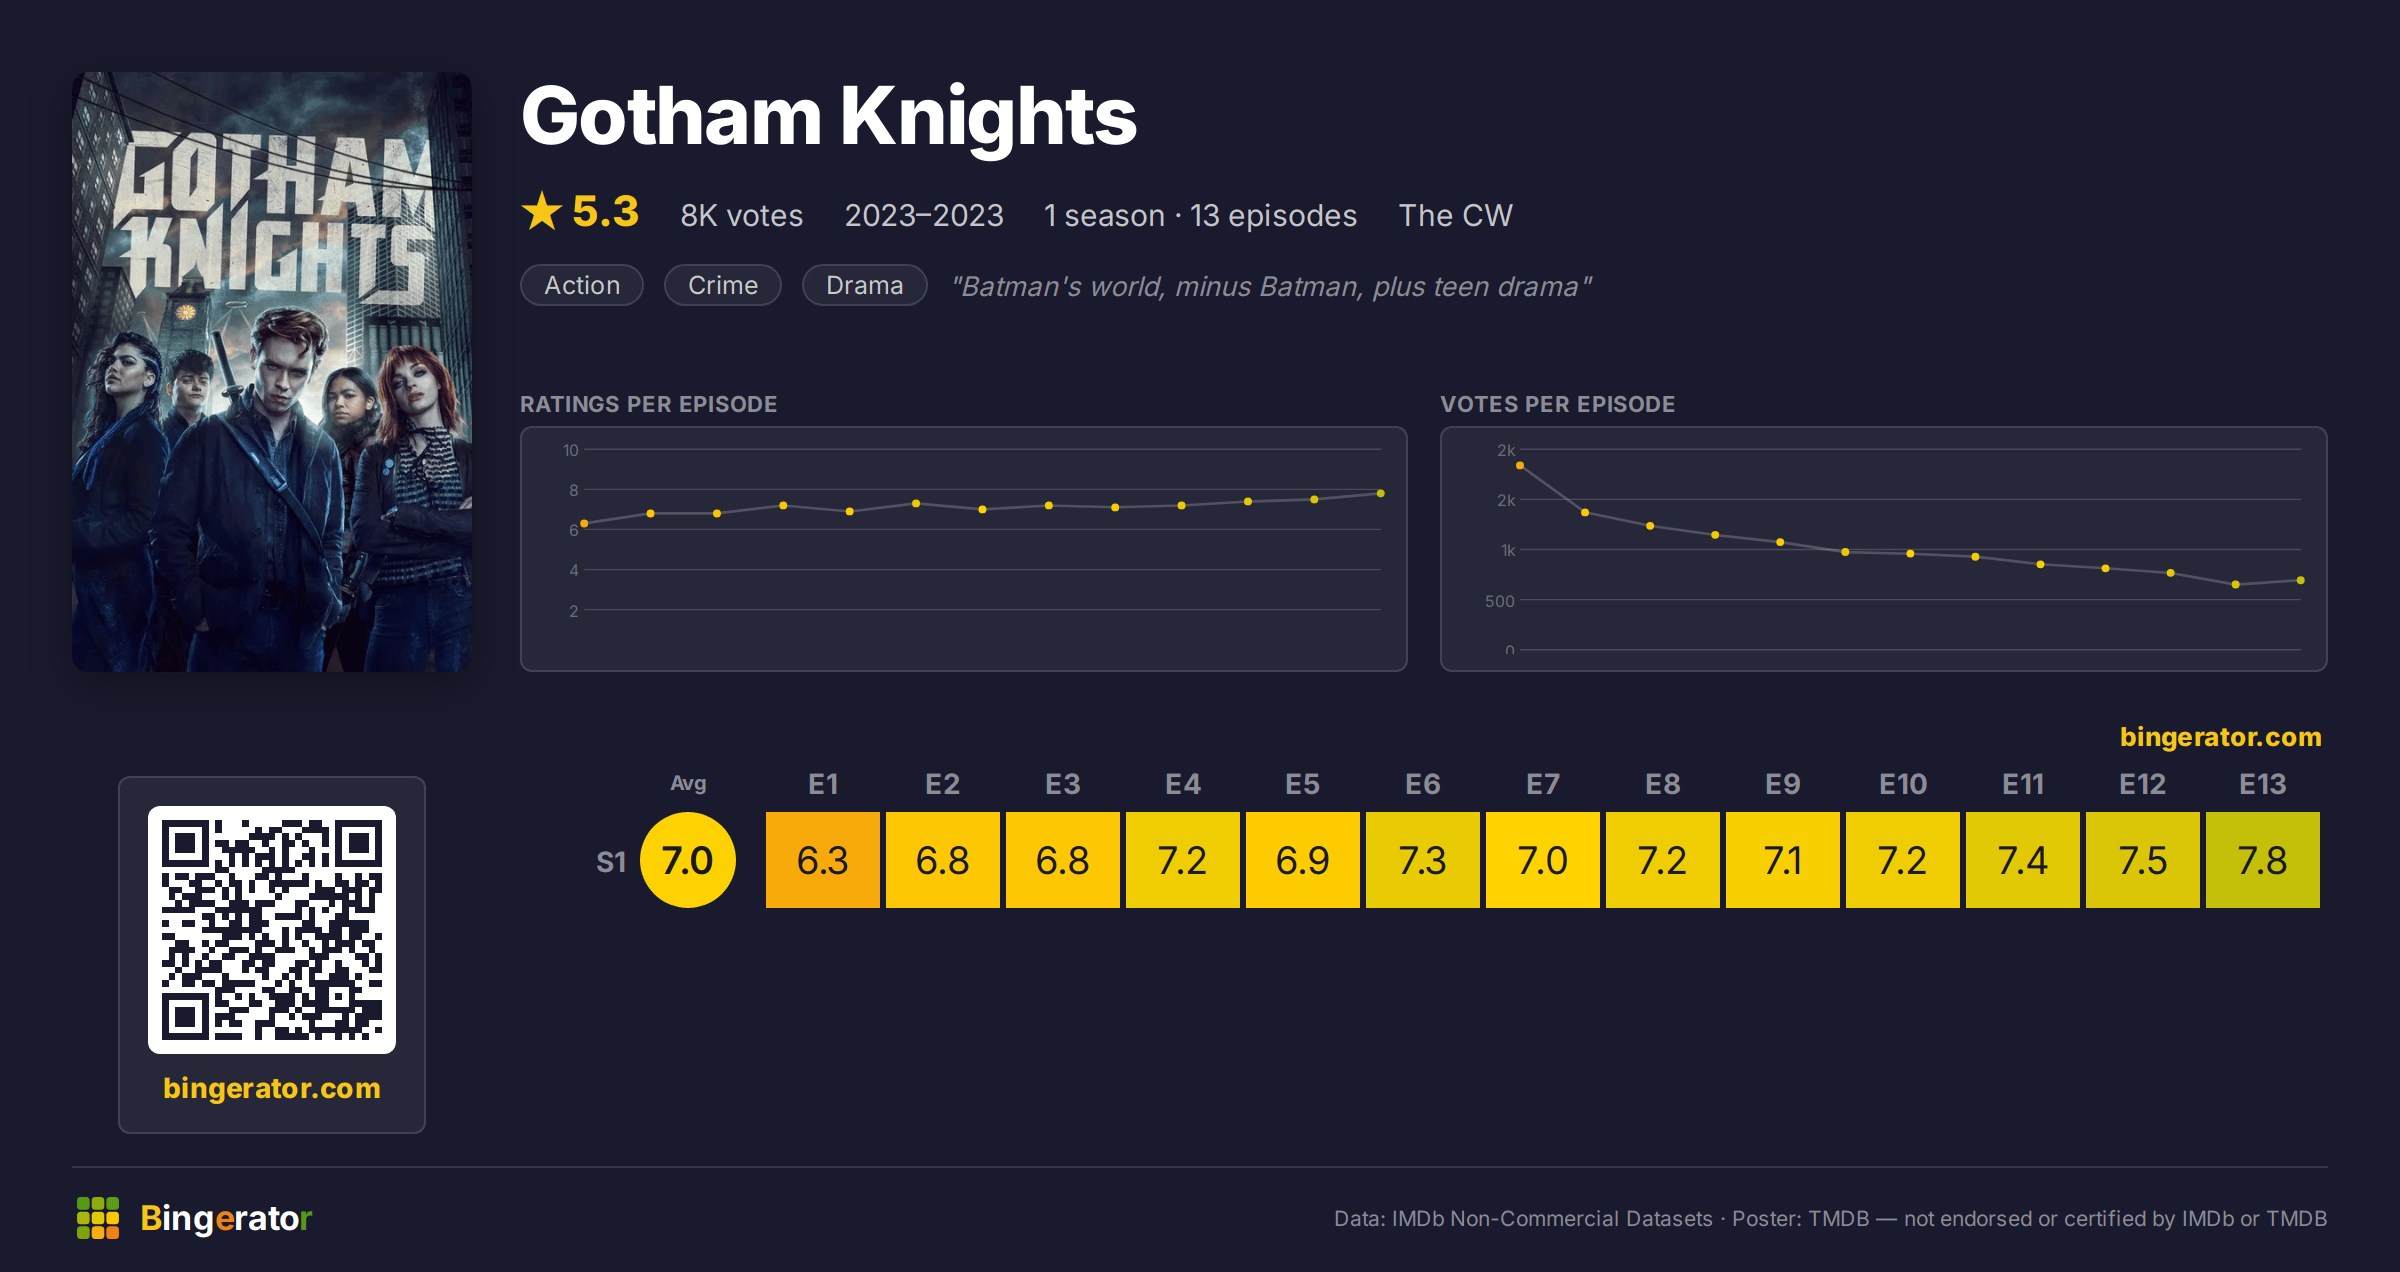Screen dimensions: 2400x1272
Task: Click the E6 column header
Action: pyautogui.click(x=1423, y=784)
